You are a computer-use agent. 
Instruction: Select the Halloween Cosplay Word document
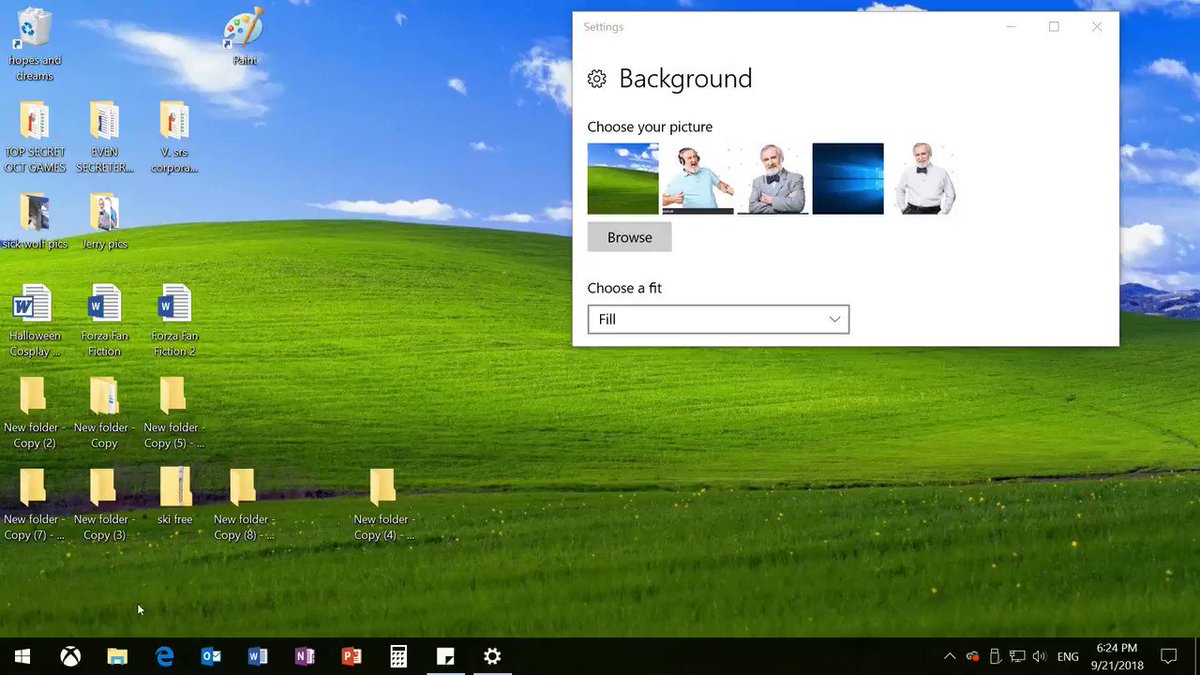35,321
